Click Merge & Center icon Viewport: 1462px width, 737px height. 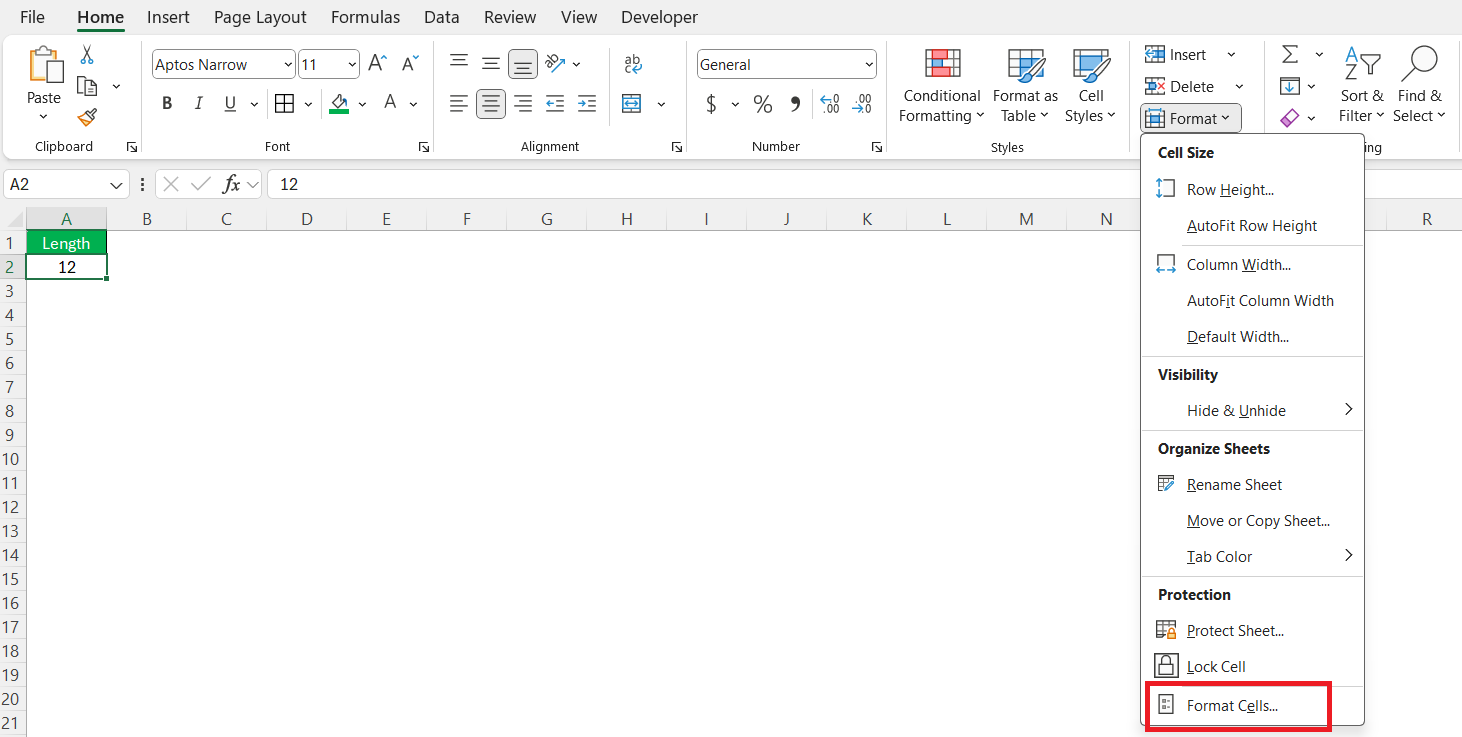[x=632, y=103]
